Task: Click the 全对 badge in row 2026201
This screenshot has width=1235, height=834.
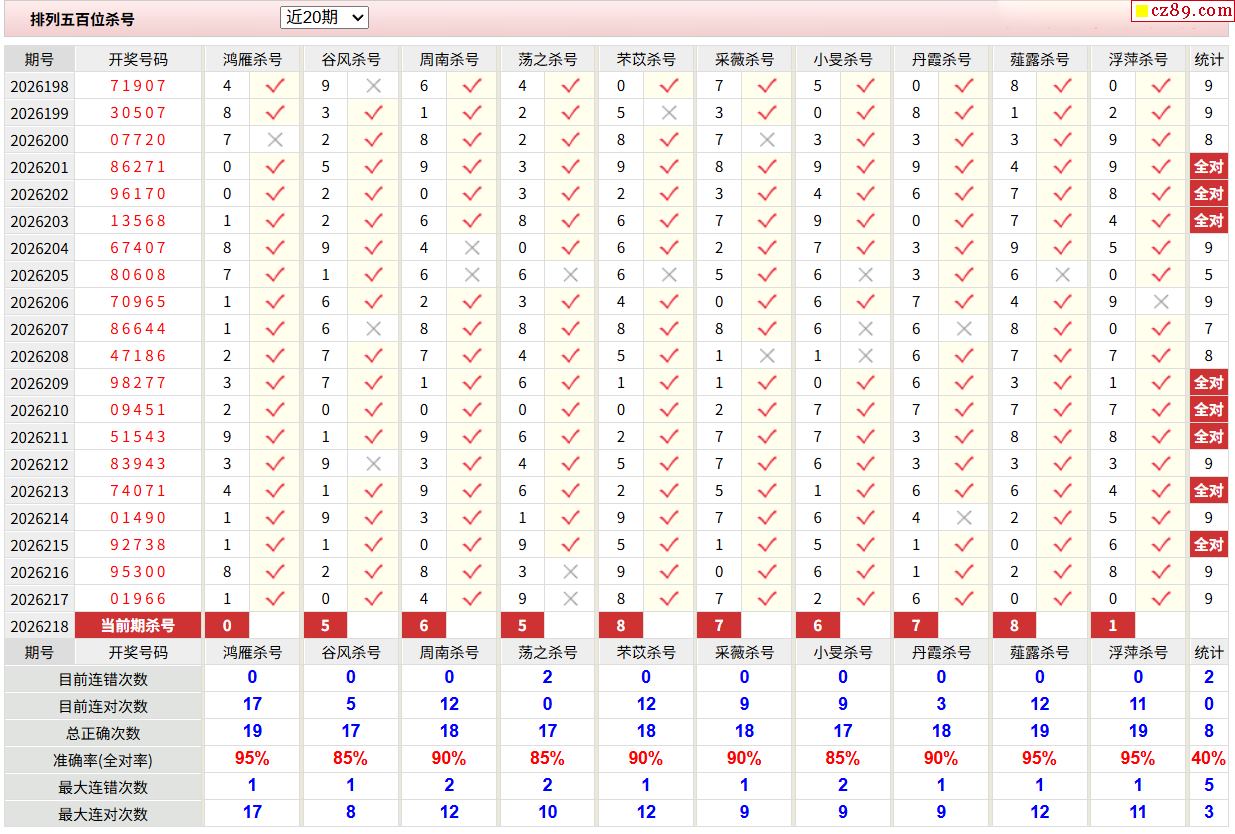Action: pyautogui.click(x=1209, y=167)
